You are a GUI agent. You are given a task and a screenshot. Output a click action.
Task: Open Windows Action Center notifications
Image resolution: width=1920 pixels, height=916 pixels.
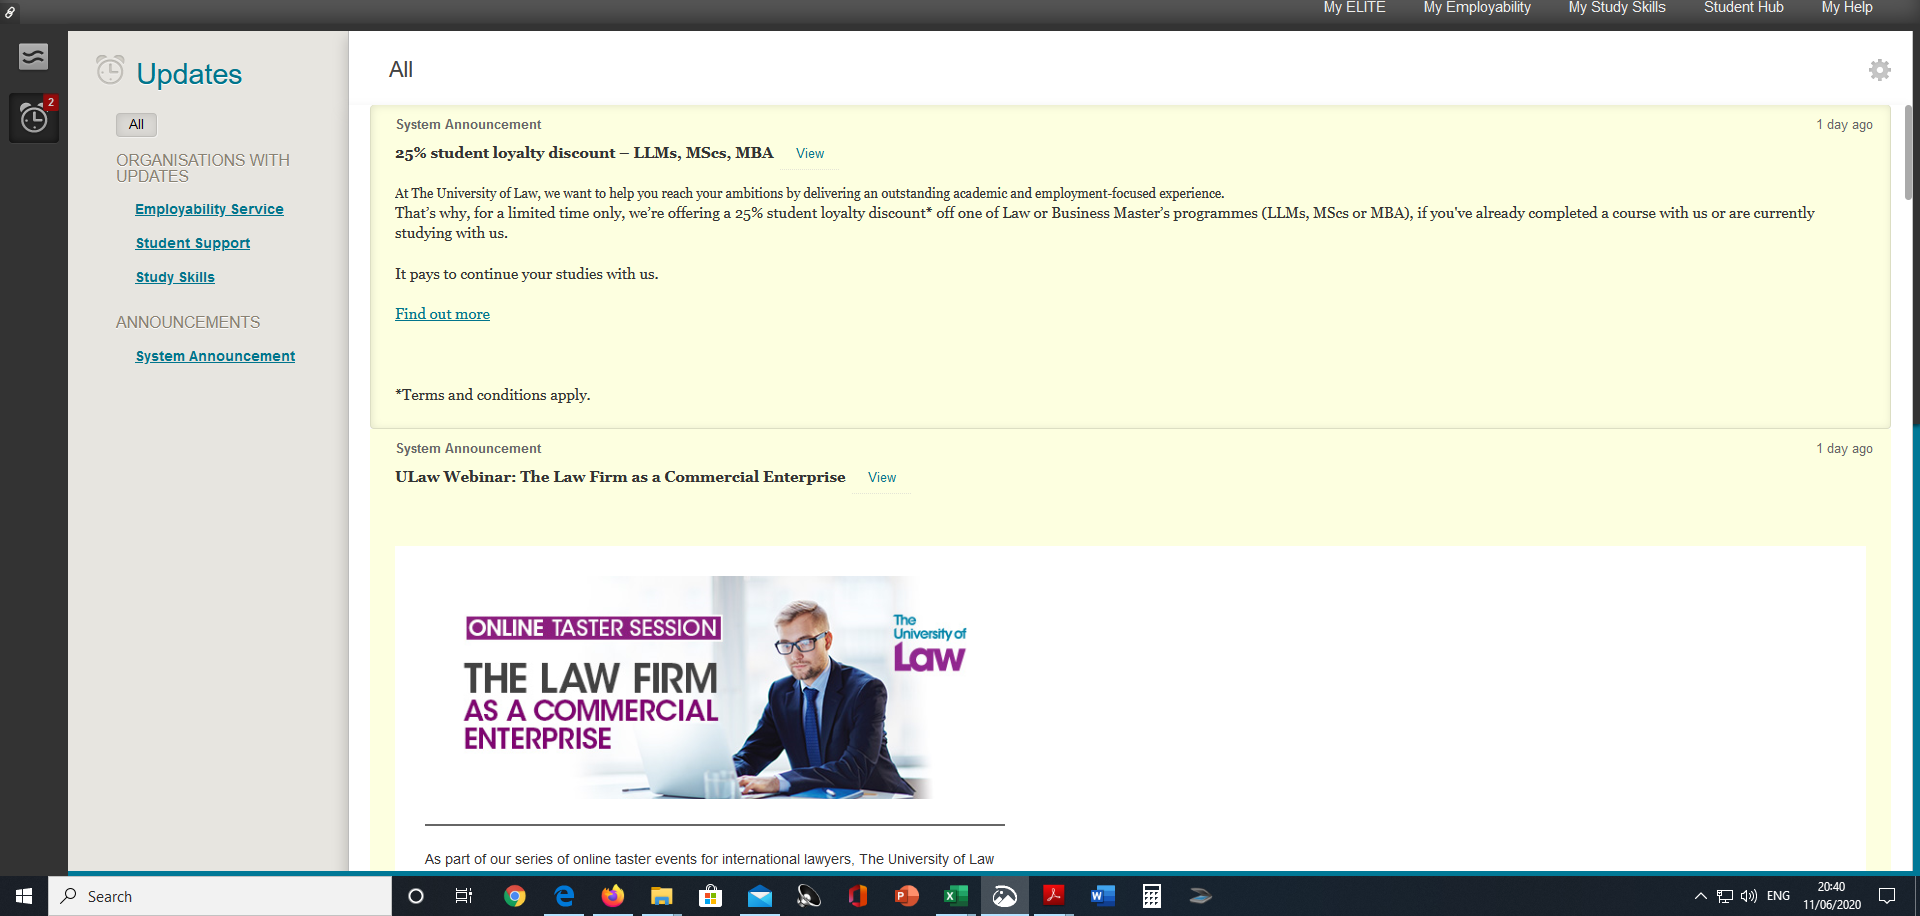point(1887,896)
